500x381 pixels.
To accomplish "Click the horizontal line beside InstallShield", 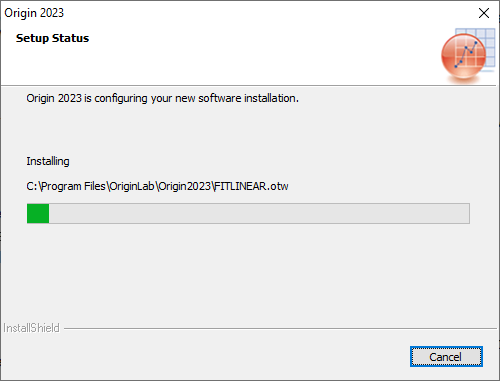I will point(280,328).
